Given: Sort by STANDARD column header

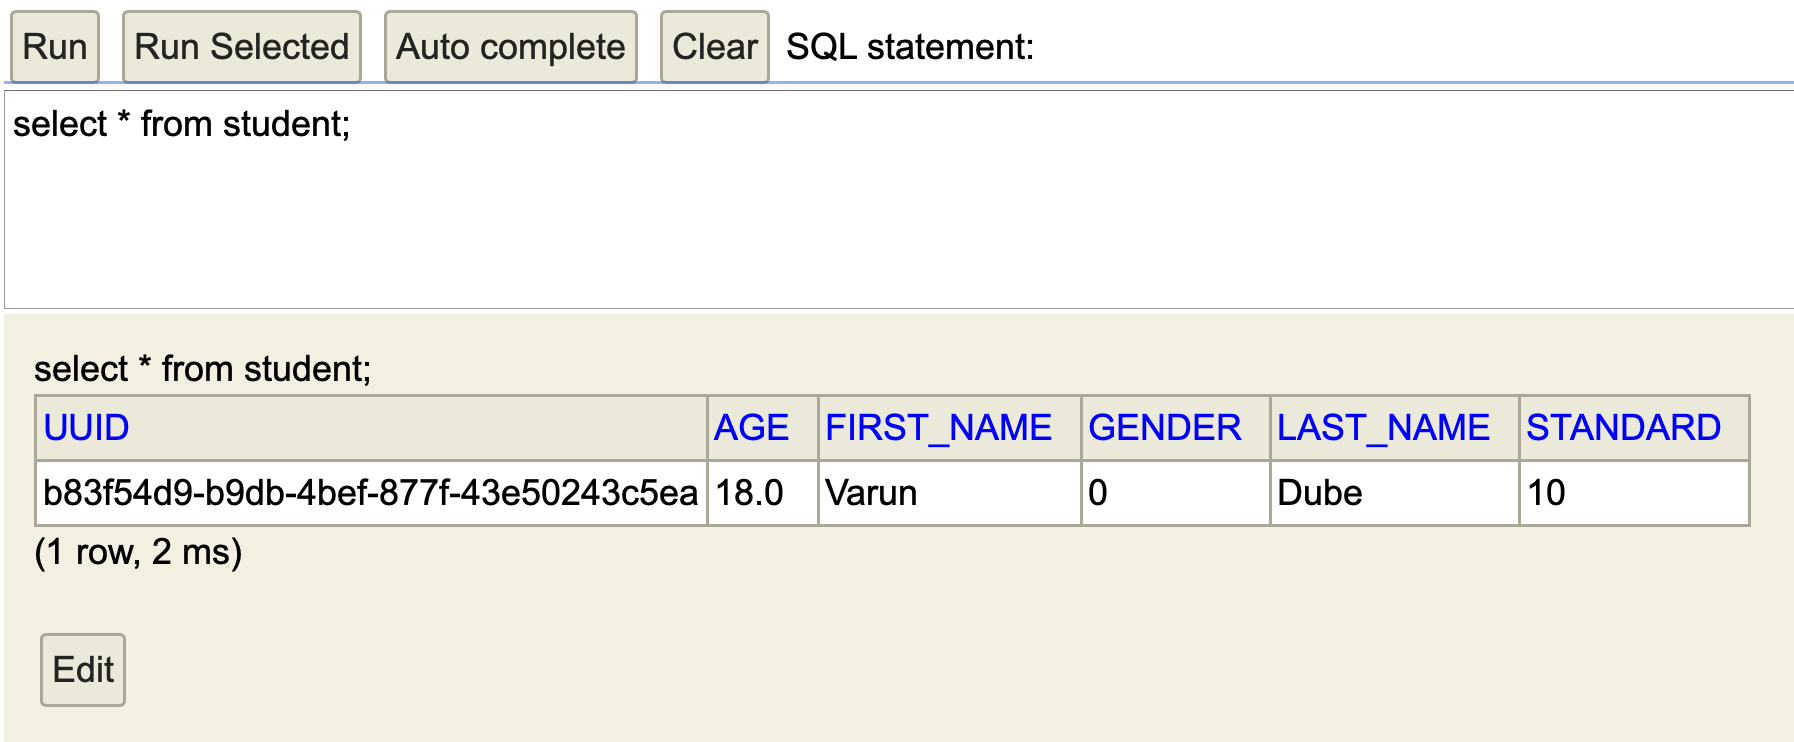Looking at the screenshot, I should (x=1623, y=428).
